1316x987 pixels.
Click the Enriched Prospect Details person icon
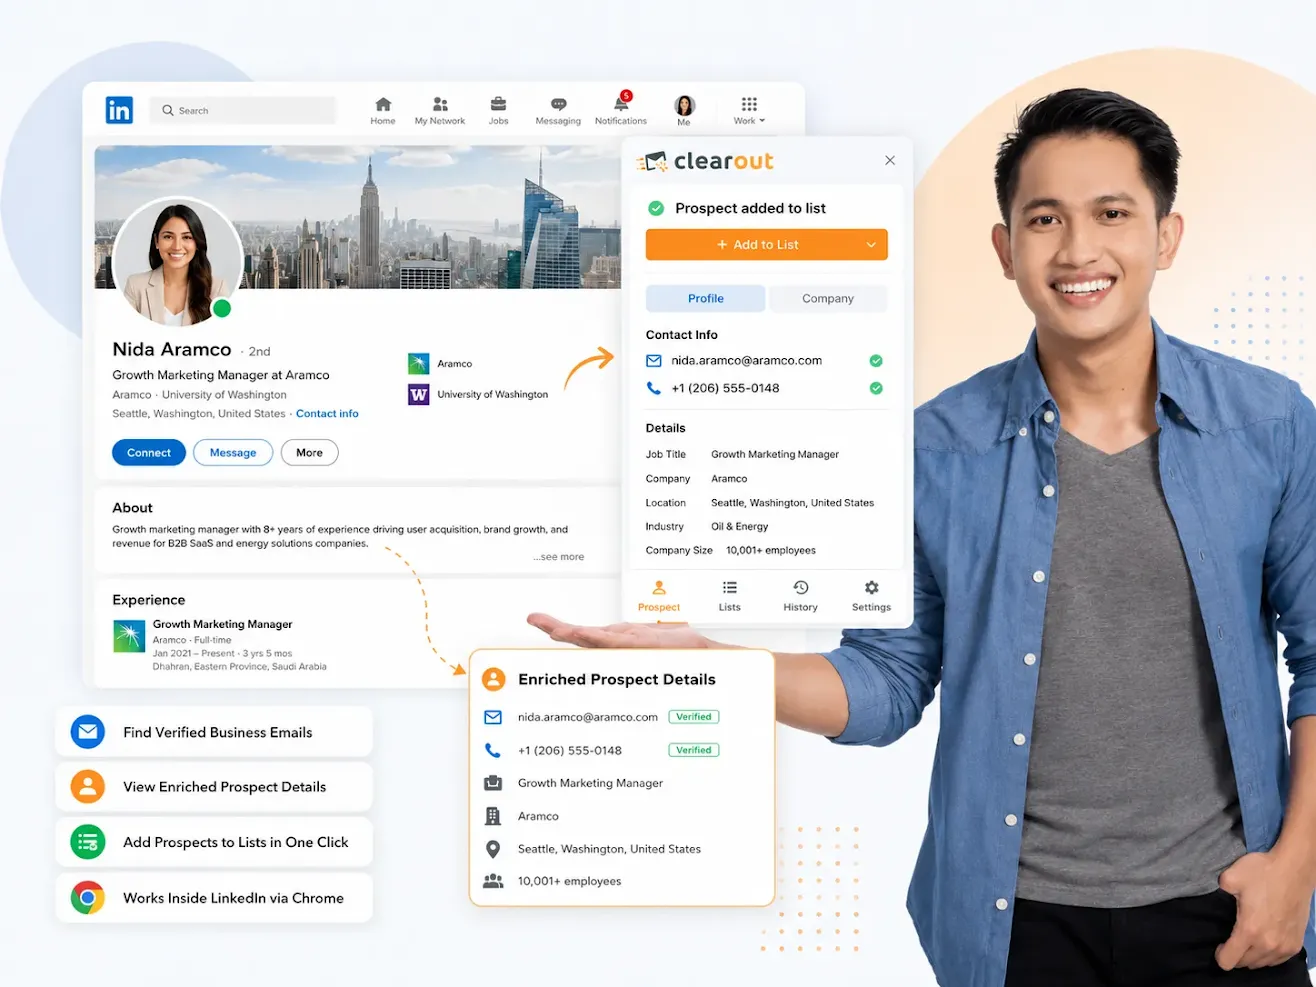coord(494,680)
